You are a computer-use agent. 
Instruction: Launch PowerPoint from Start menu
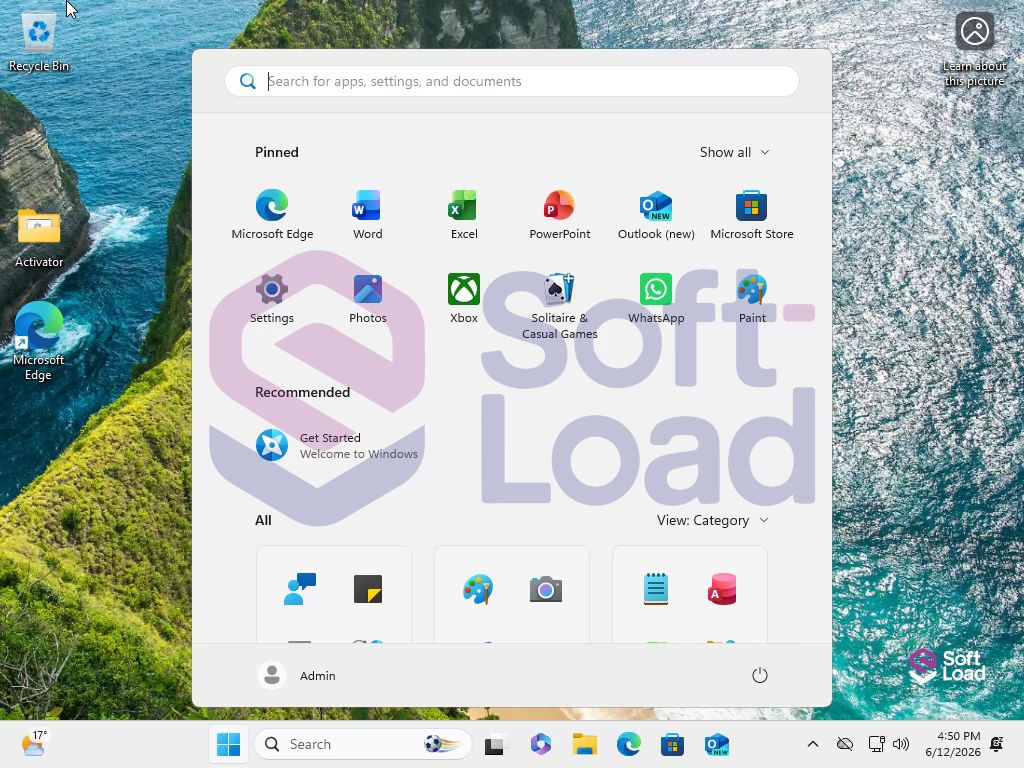(x=560, y=214)
